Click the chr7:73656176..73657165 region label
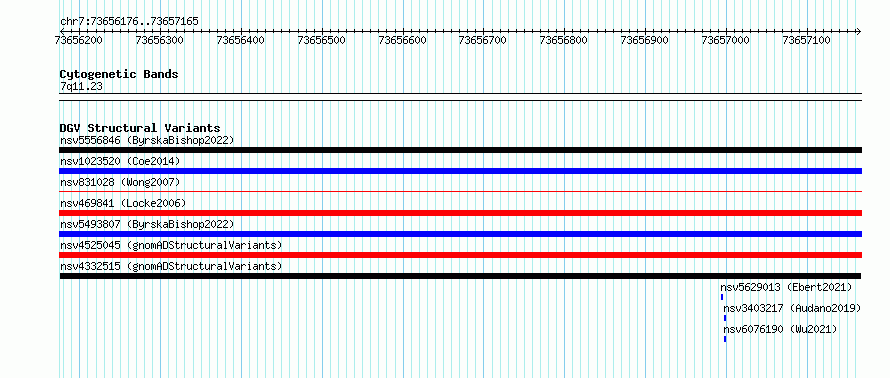Viewport: 890px width, 378px height. 129,22
